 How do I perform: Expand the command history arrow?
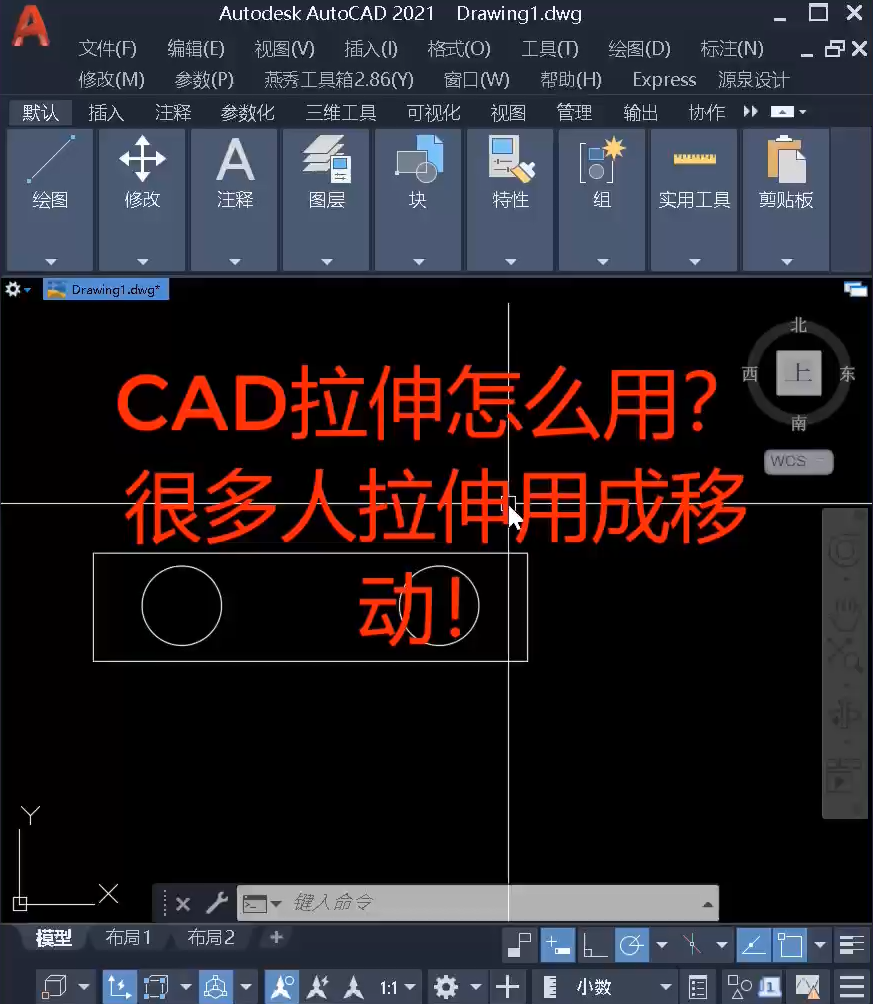point(707,904)
